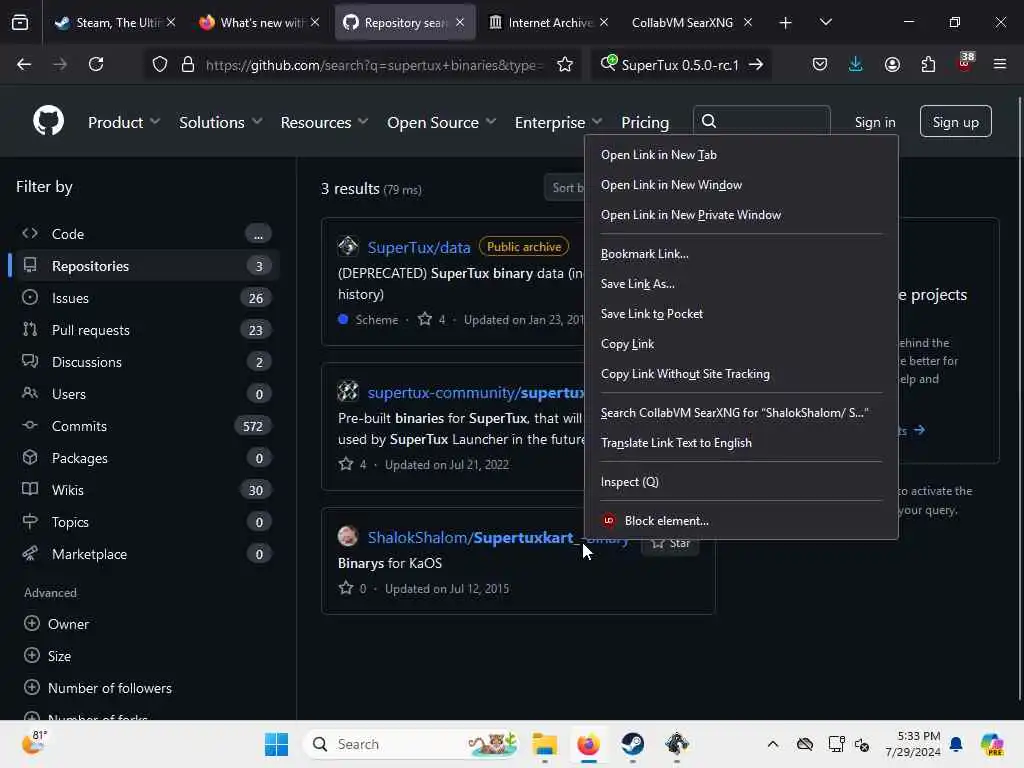Click the uBlock Origin icon with badge 38

[x=965, y=63]
